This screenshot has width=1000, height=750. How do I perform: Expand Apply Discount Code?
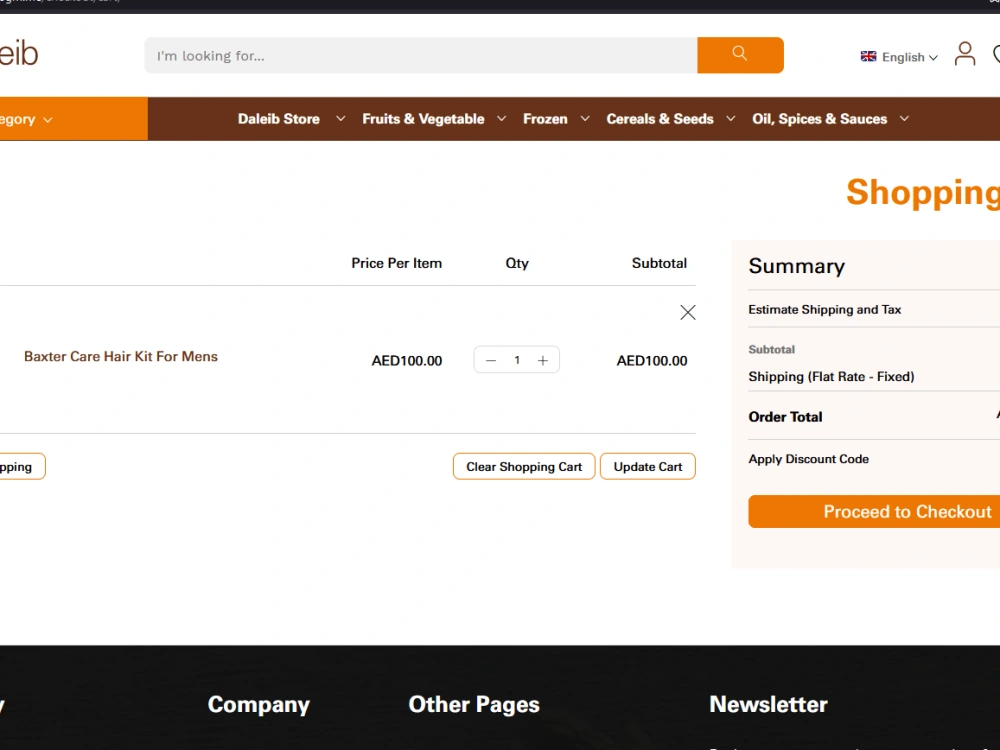point(808,459)
